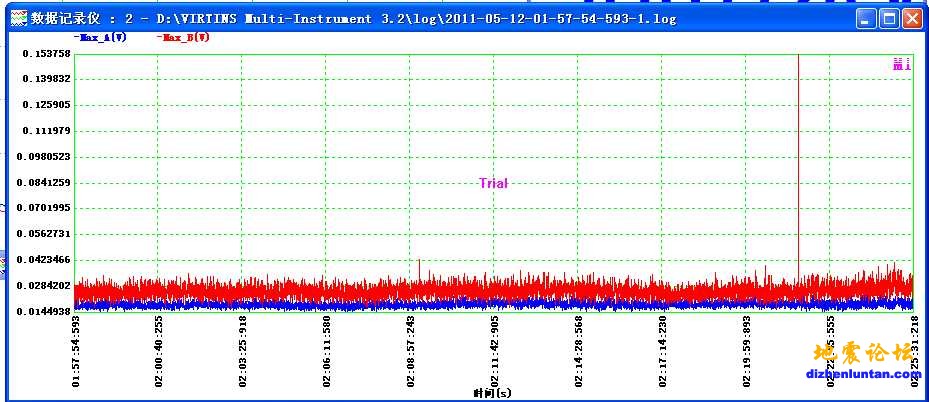The height and width of the screenshot is (402, 929).
Task: Close the data logger window
Action: [x=911, y=19]
